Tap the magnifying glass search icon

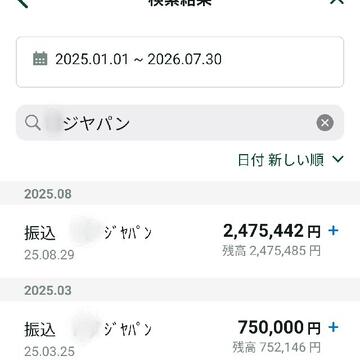tap(32, 123)
